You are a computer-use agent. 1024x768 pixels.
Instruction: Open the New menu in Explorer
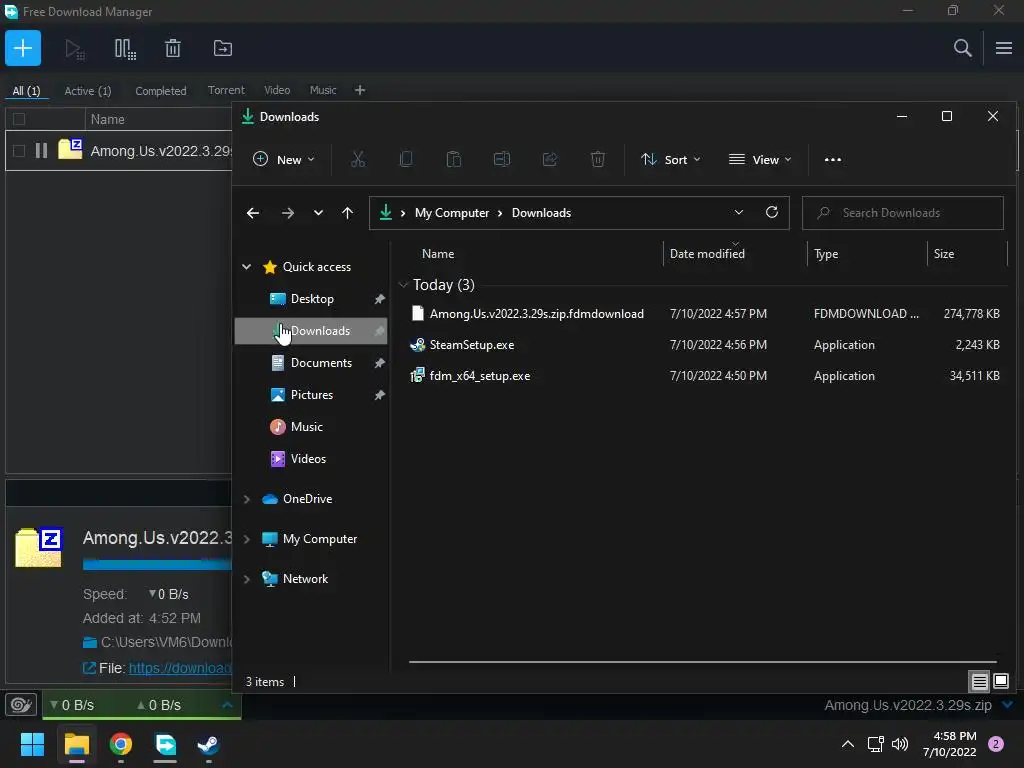284,159
